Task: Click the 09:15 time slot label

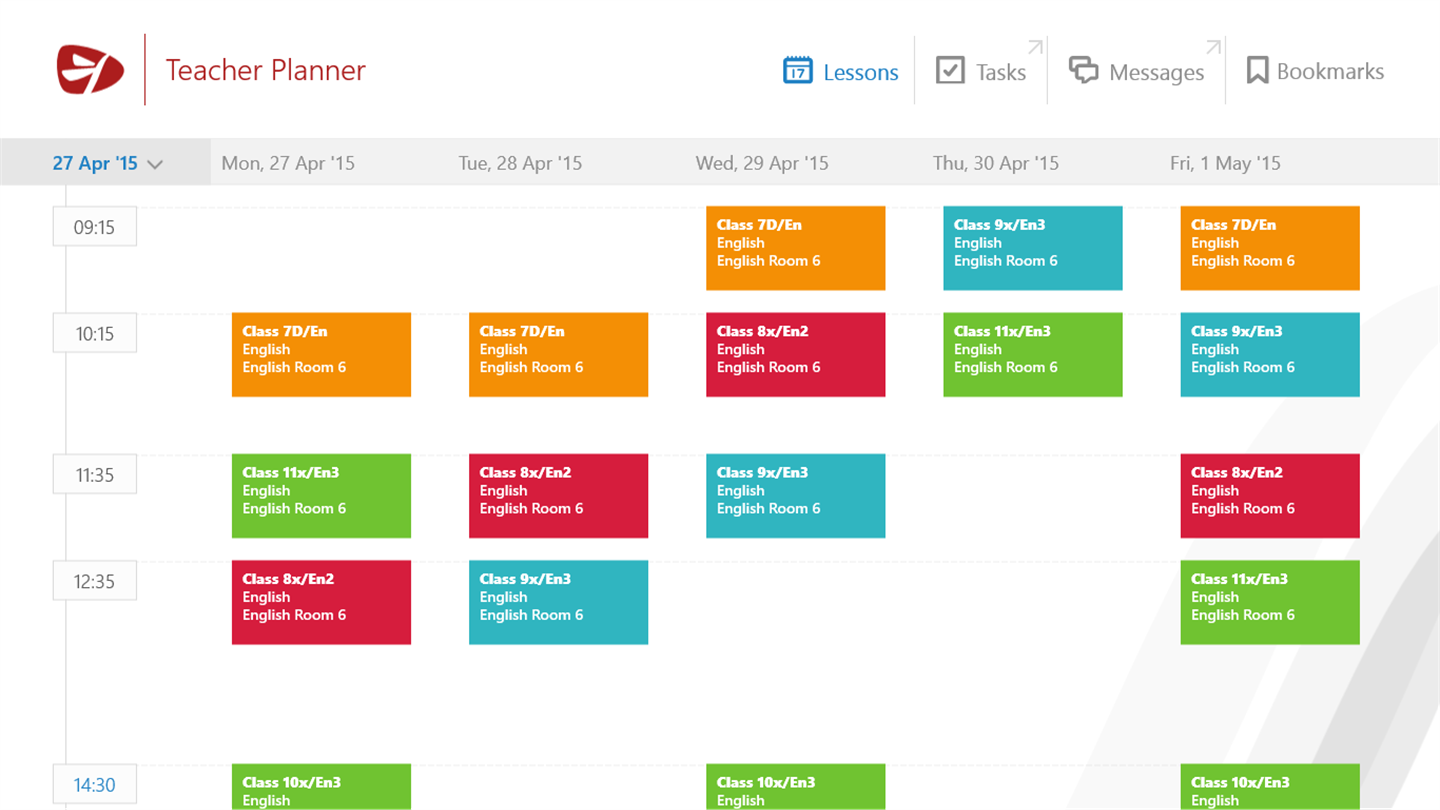Action: 94,227
